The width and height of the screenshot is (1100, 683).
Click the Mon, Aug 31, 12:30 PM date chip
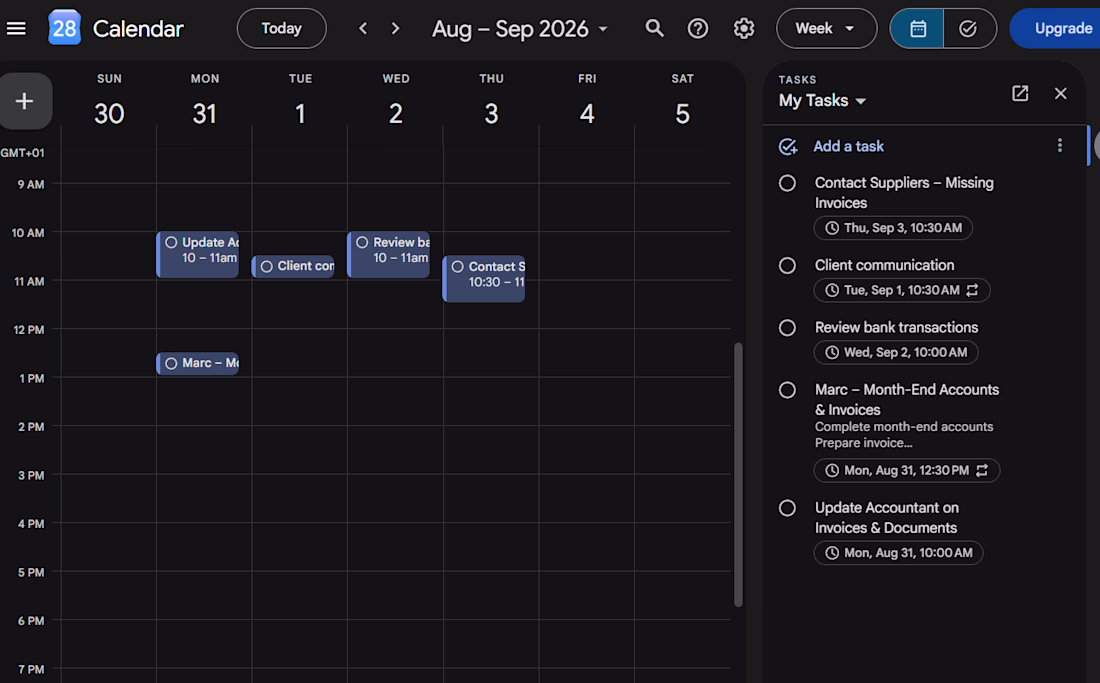(906, 471)
